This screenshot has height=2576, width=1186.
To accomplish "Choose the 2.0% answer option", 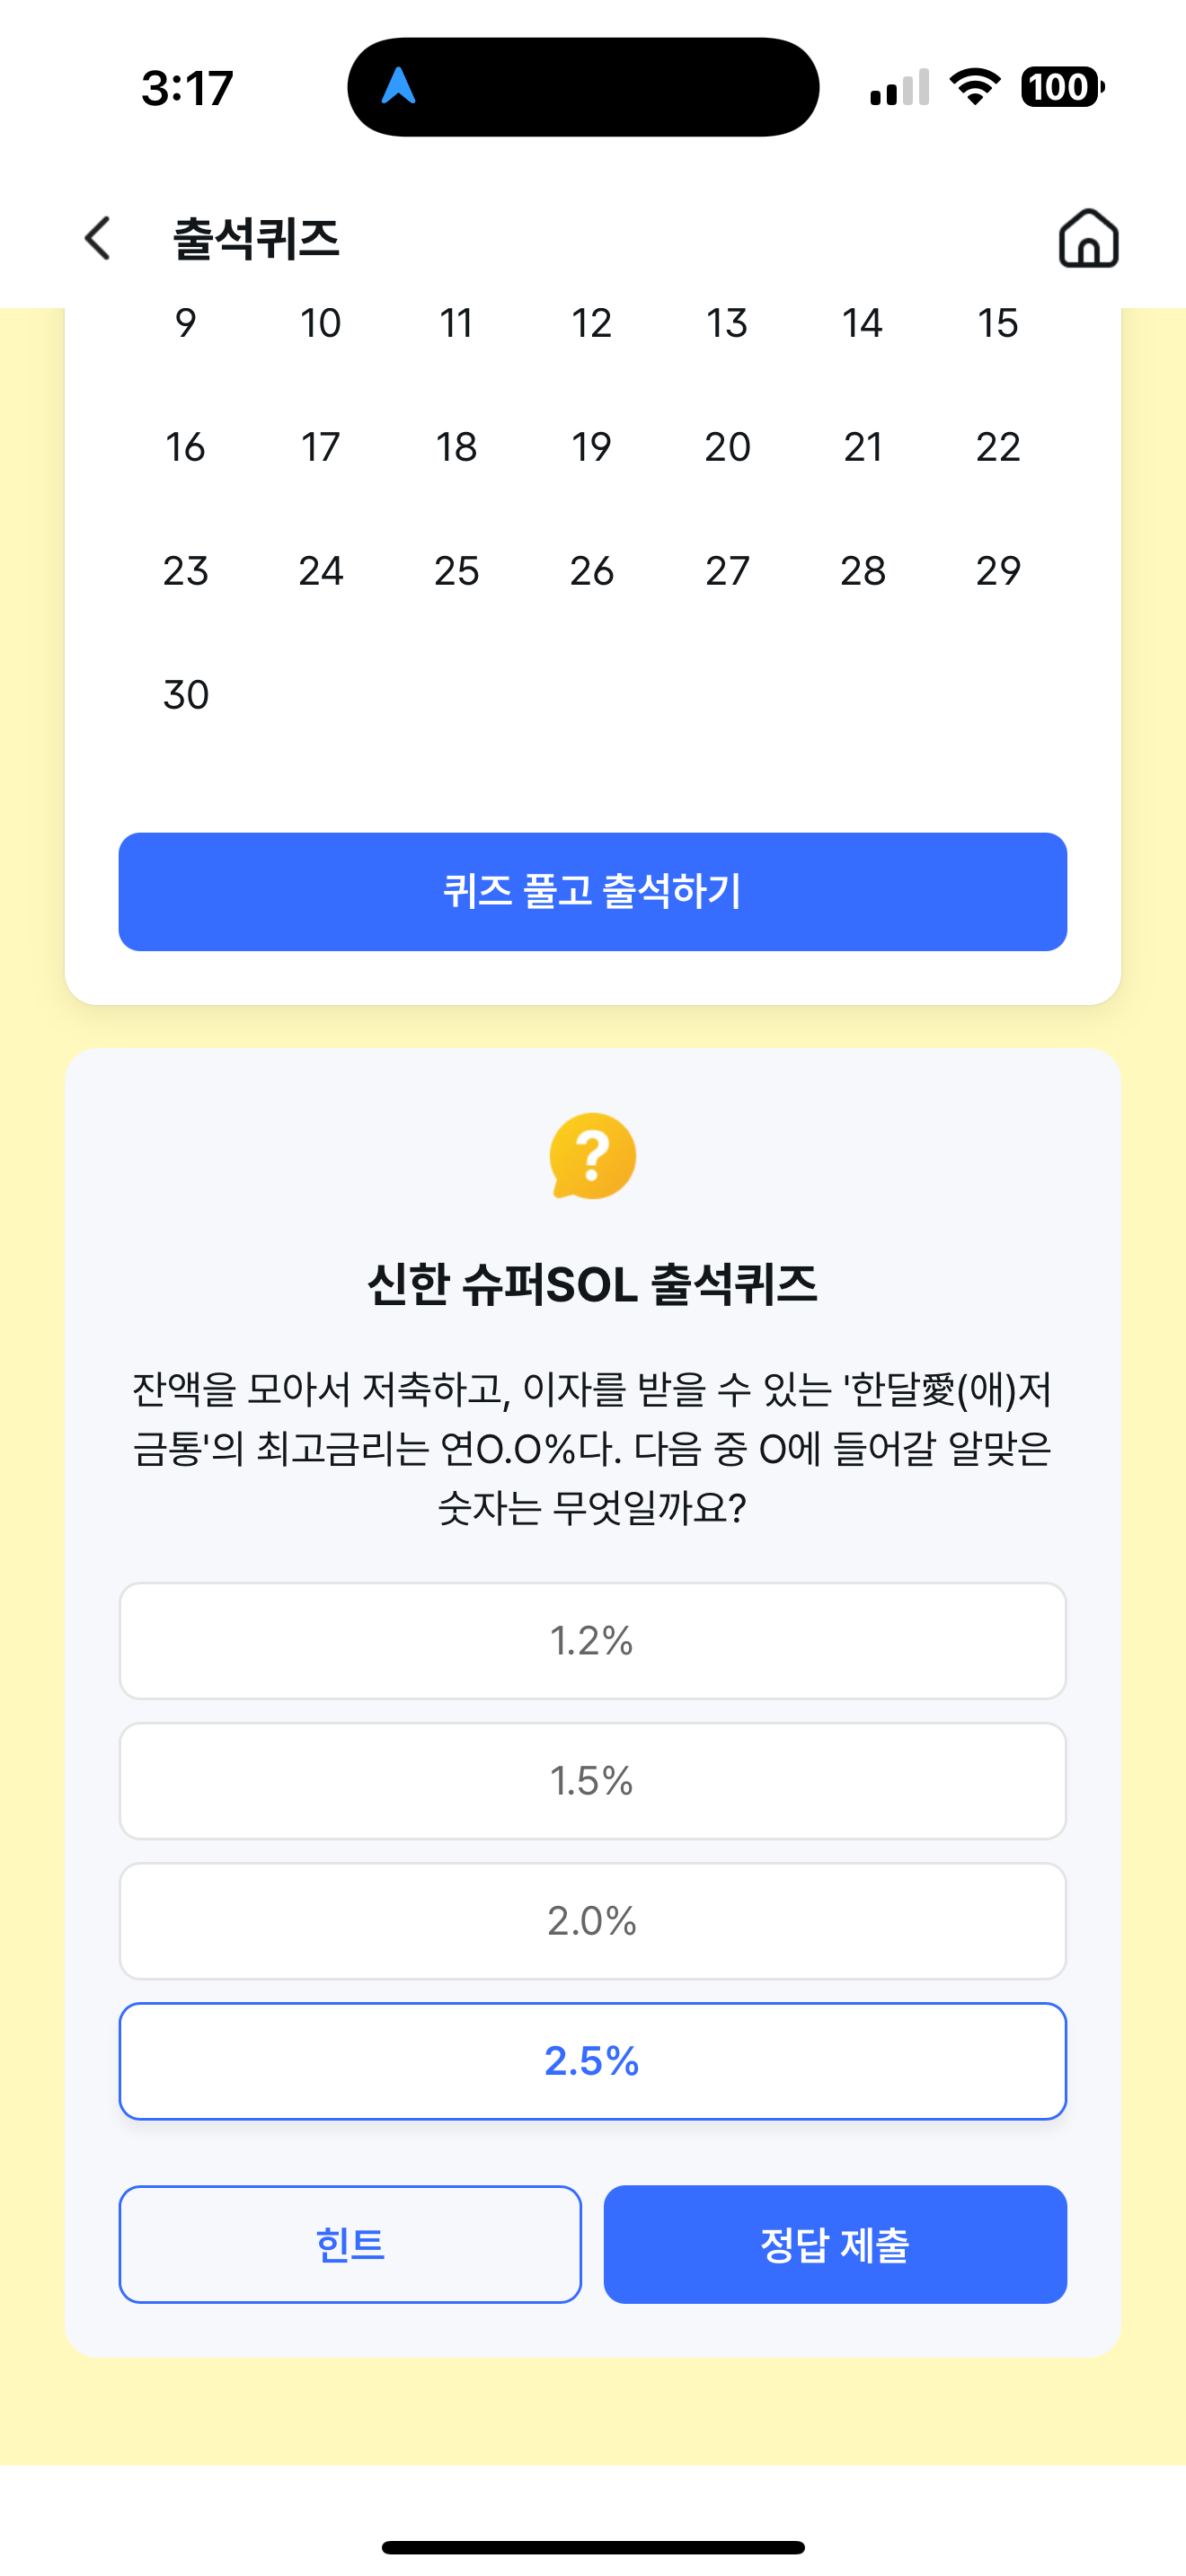I will (593, 1920).
